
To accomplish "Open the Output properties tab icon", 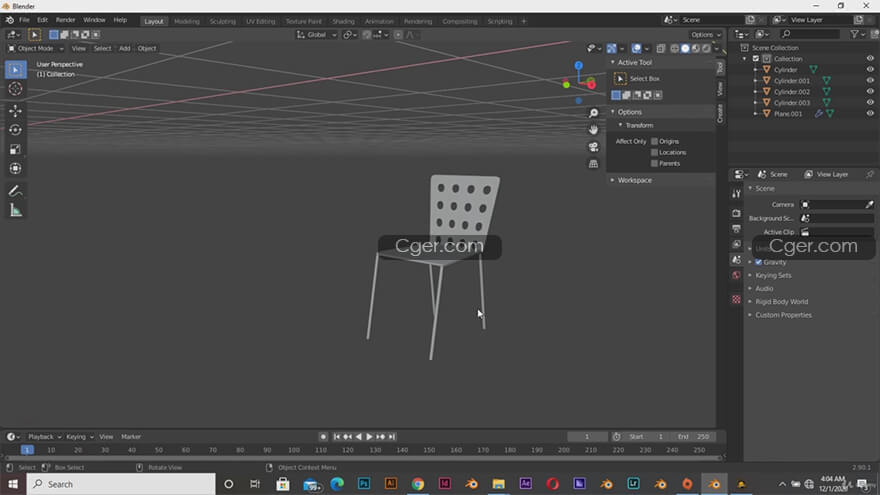I will tap(736, 229).
